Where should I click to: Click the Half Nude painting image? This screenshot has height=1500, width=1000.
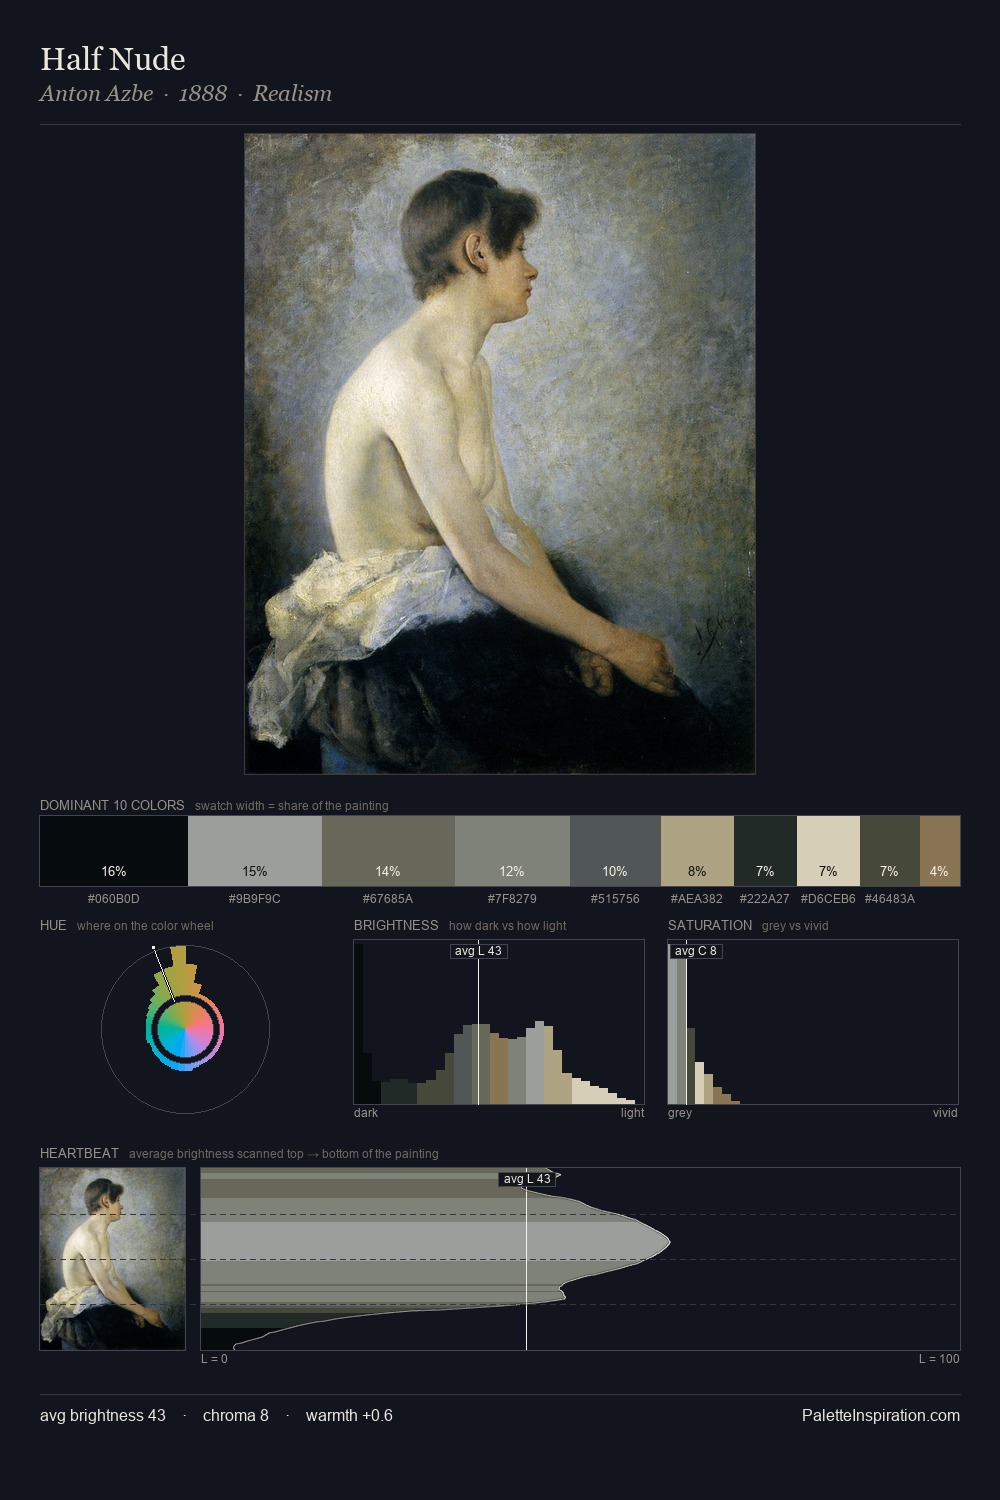(500, 454)
